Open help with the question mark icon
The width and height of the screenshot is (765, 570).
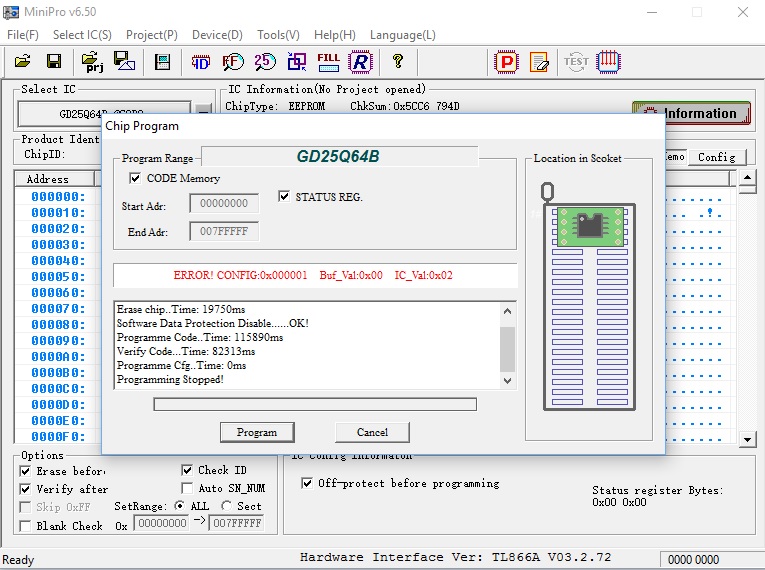[x=398, y=61]
